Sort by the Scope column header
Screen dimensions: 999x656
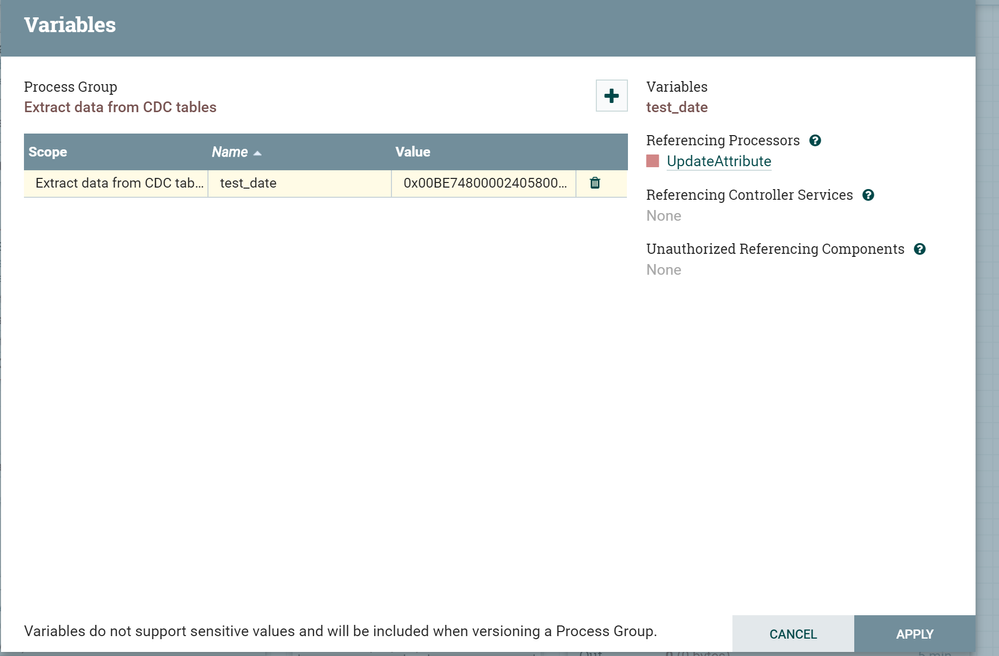tap(48, 152)
